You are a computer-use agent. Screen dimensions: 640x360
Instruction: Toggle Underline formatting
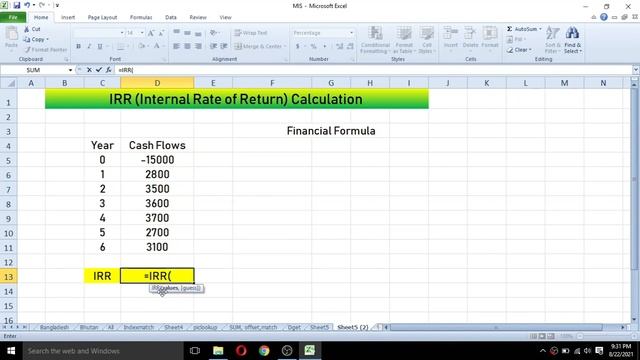(100, 47)
